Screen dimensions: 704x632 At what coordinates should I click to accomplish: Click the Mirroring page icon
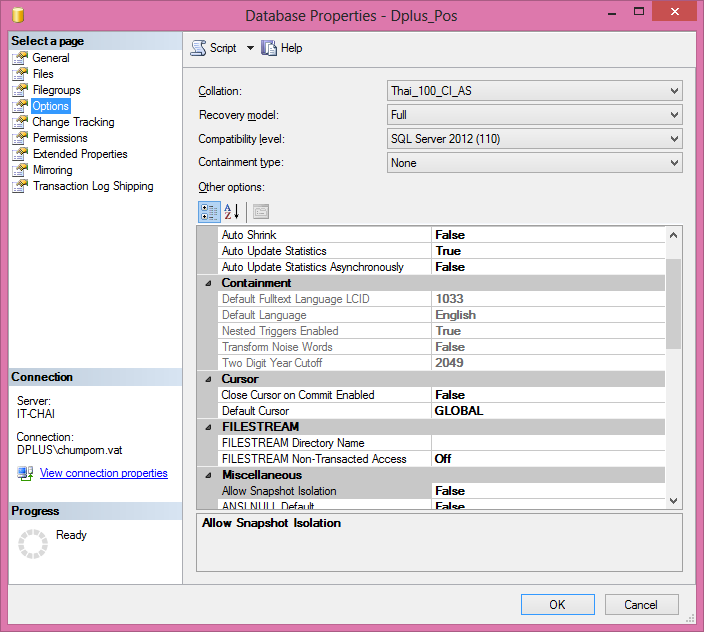(x=20, y=170)
